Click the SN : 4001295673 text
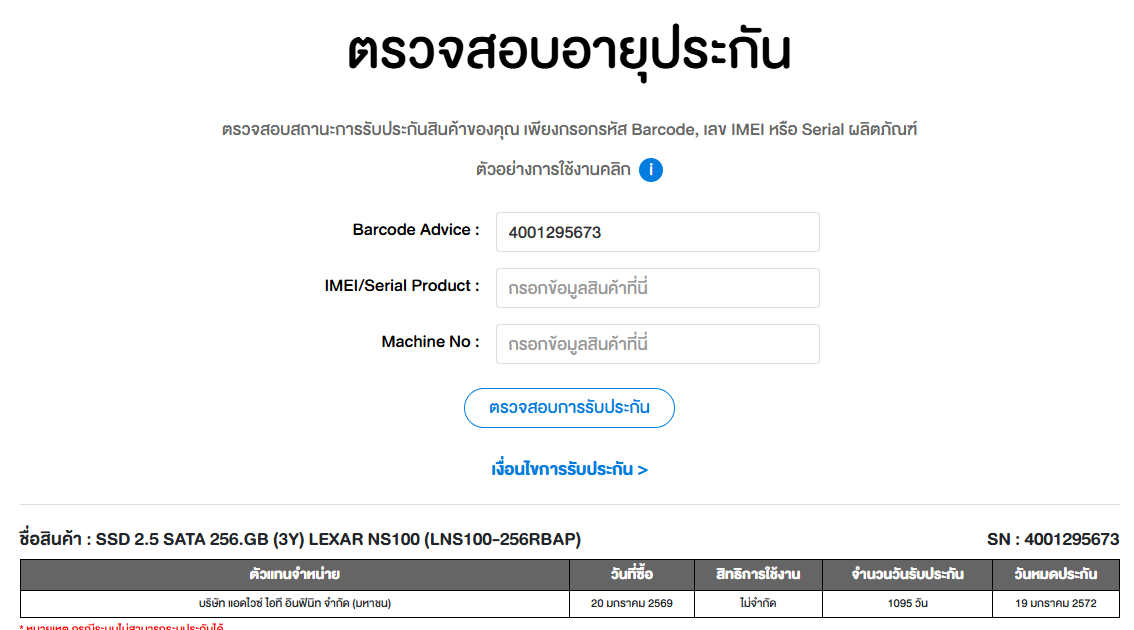Viewport: 1134px width, 630px height. (x=1052, y=540)
